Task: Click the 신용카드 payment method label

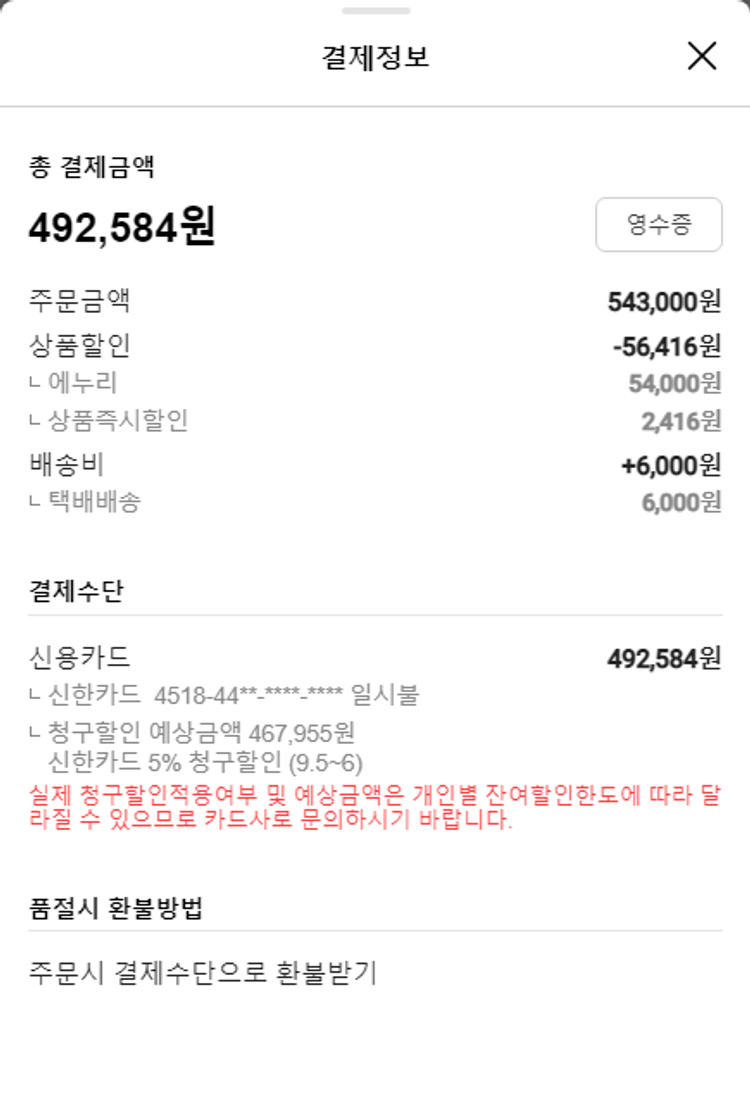Action: coord(80,658)
